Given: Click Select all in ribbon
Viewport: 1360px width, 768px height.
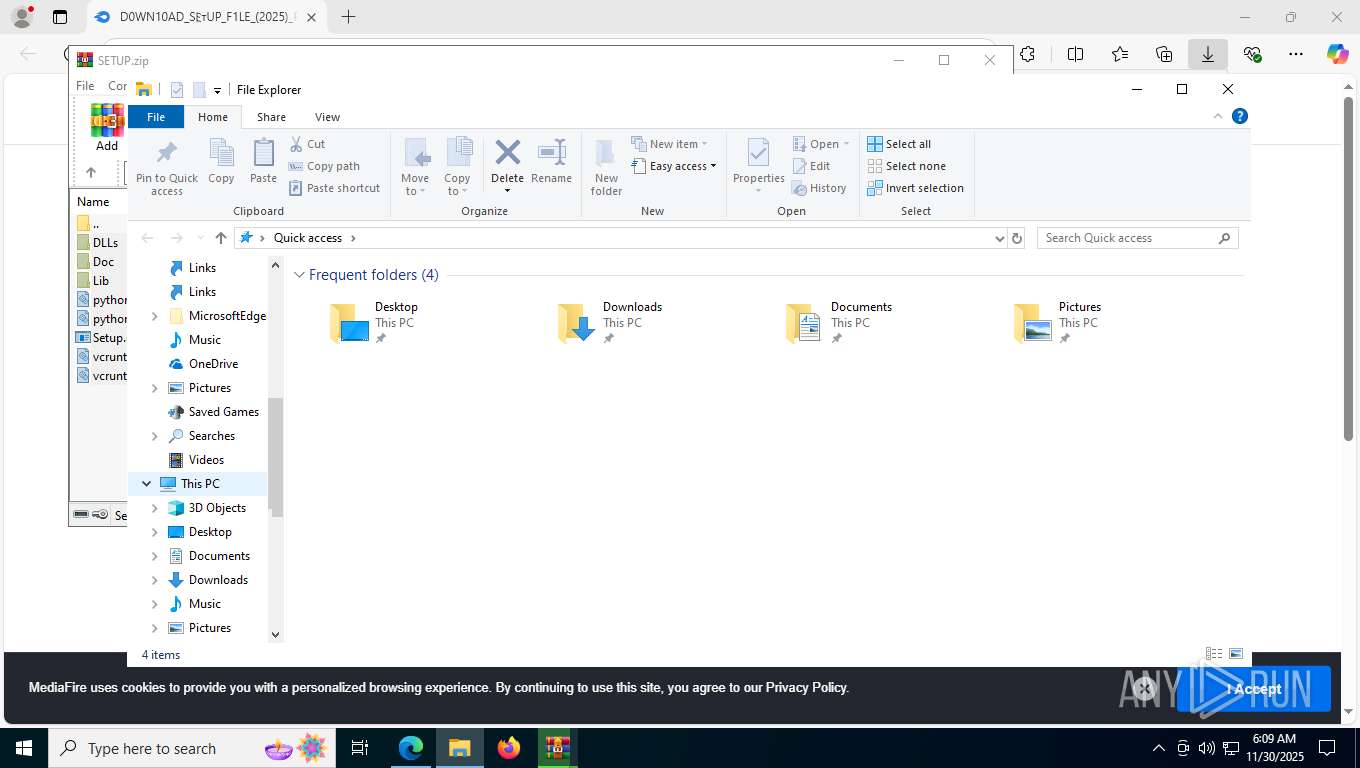Looking at the screenshot, I should [x=899, y=144].
